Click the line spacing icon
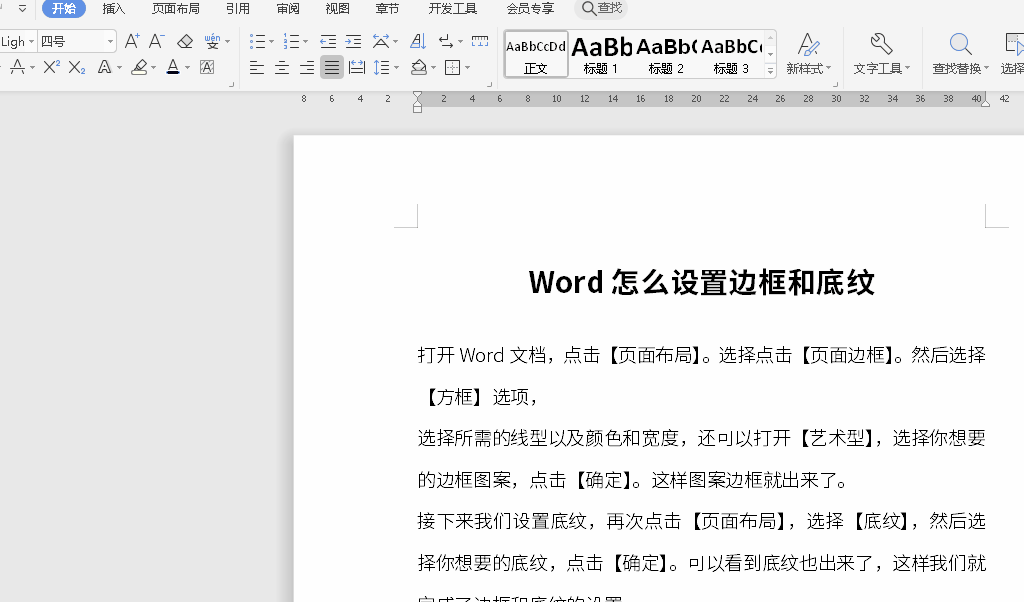The width and height of the screenshot is (1024, 602). coord(381,67)
